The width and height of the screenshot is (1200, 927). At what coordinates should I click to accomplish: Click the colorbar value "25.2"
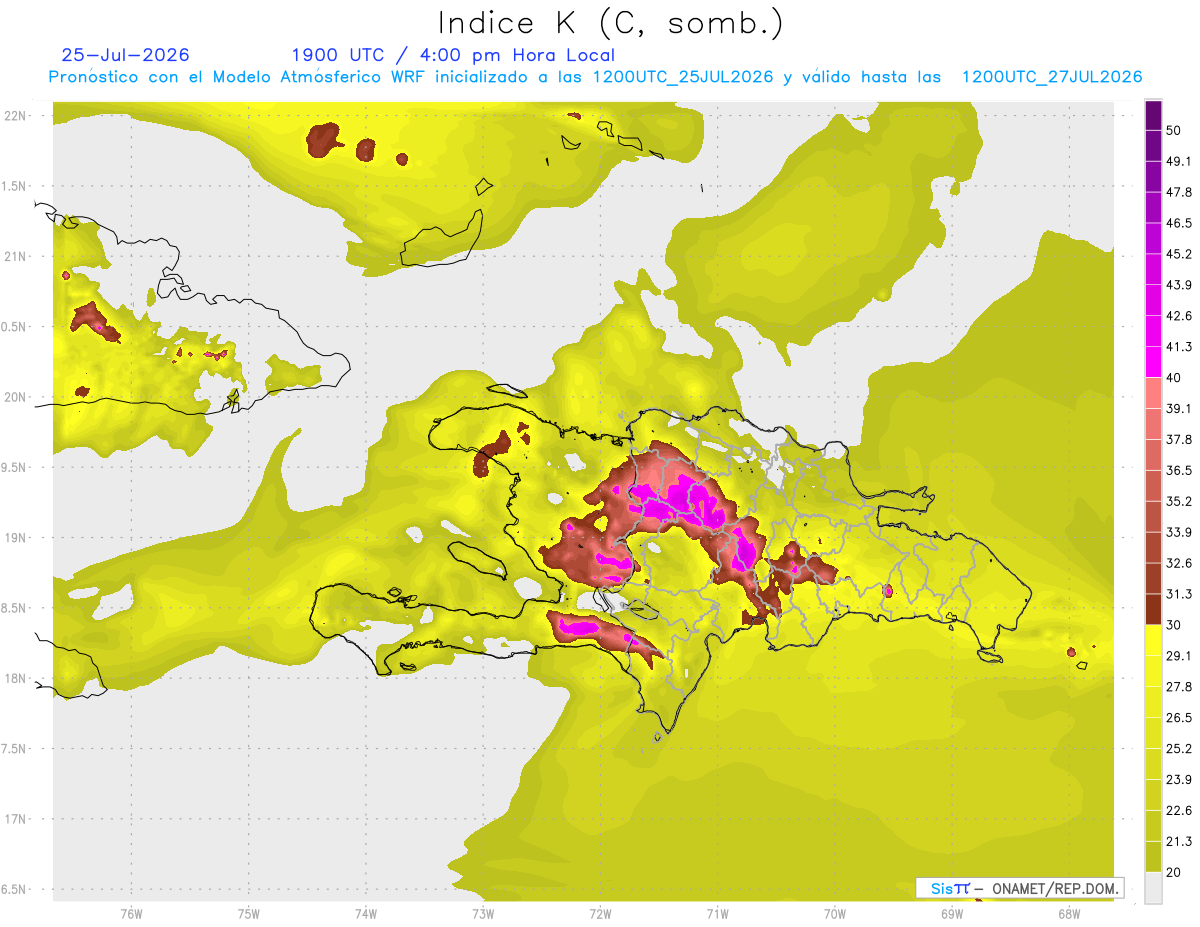click(1179, 748)
